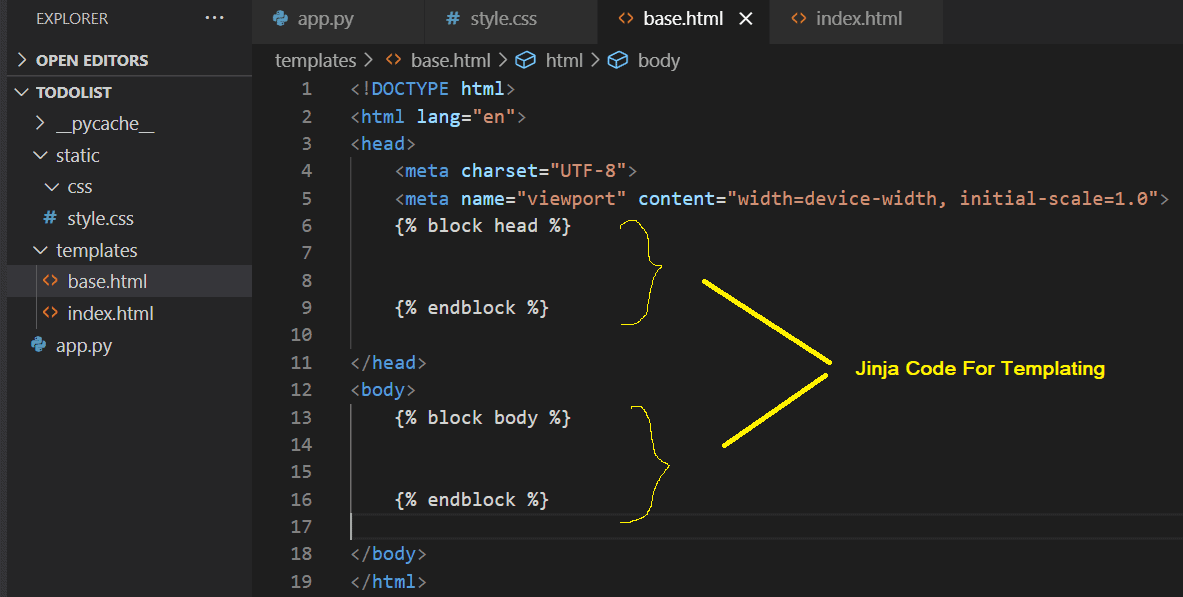
Task: Click line number 13 in the editor gutter
Action: click(301, 417)
